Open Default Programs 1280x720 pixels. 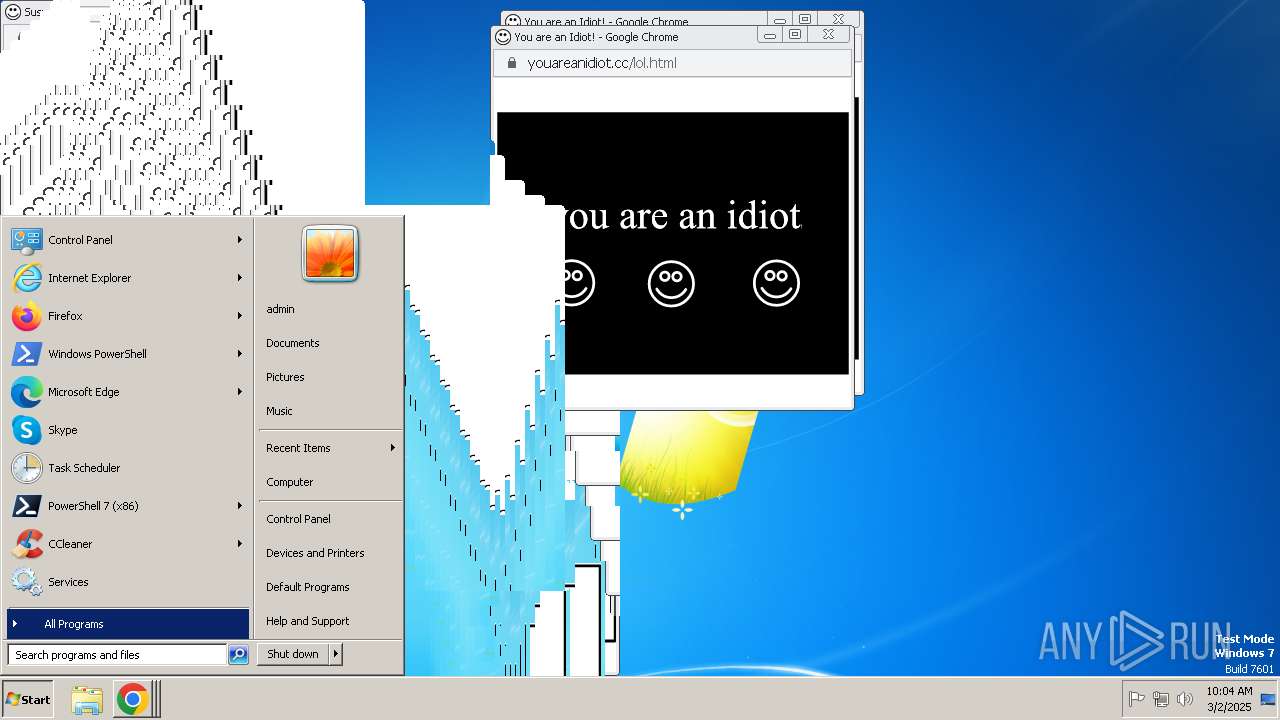329,587
